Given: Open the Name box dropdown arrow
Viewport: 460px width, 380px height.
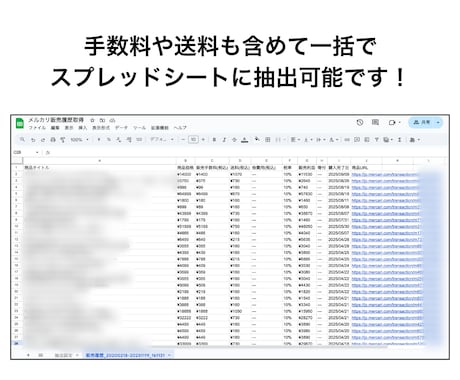Looking at the screenshot, I should point(37,152).
